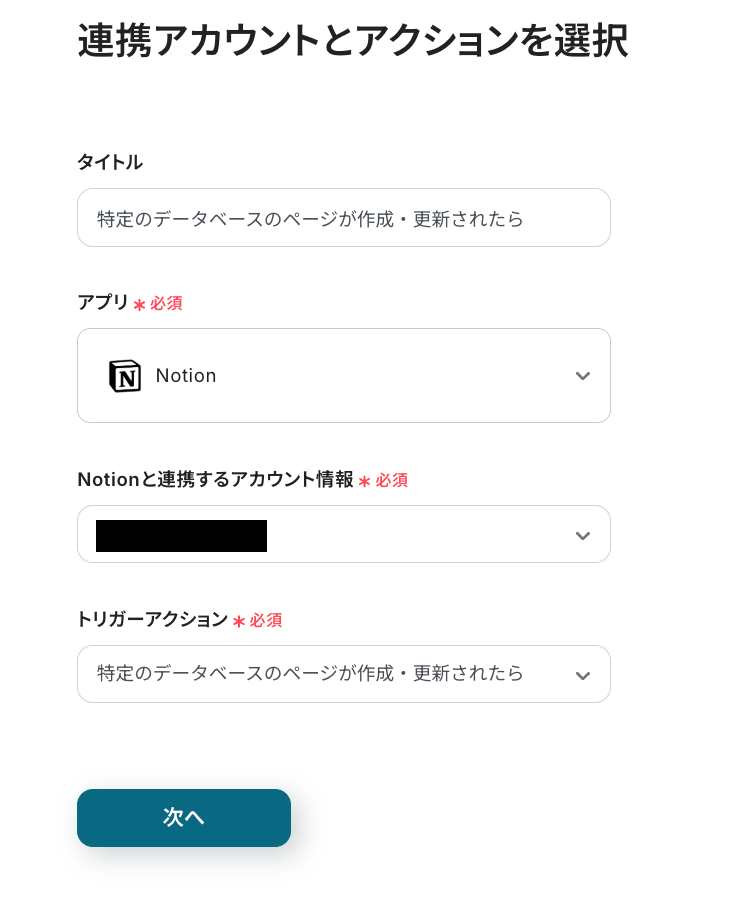
Task: Click 必須 marker beside トリガーアクション
Action: point(266,621)
